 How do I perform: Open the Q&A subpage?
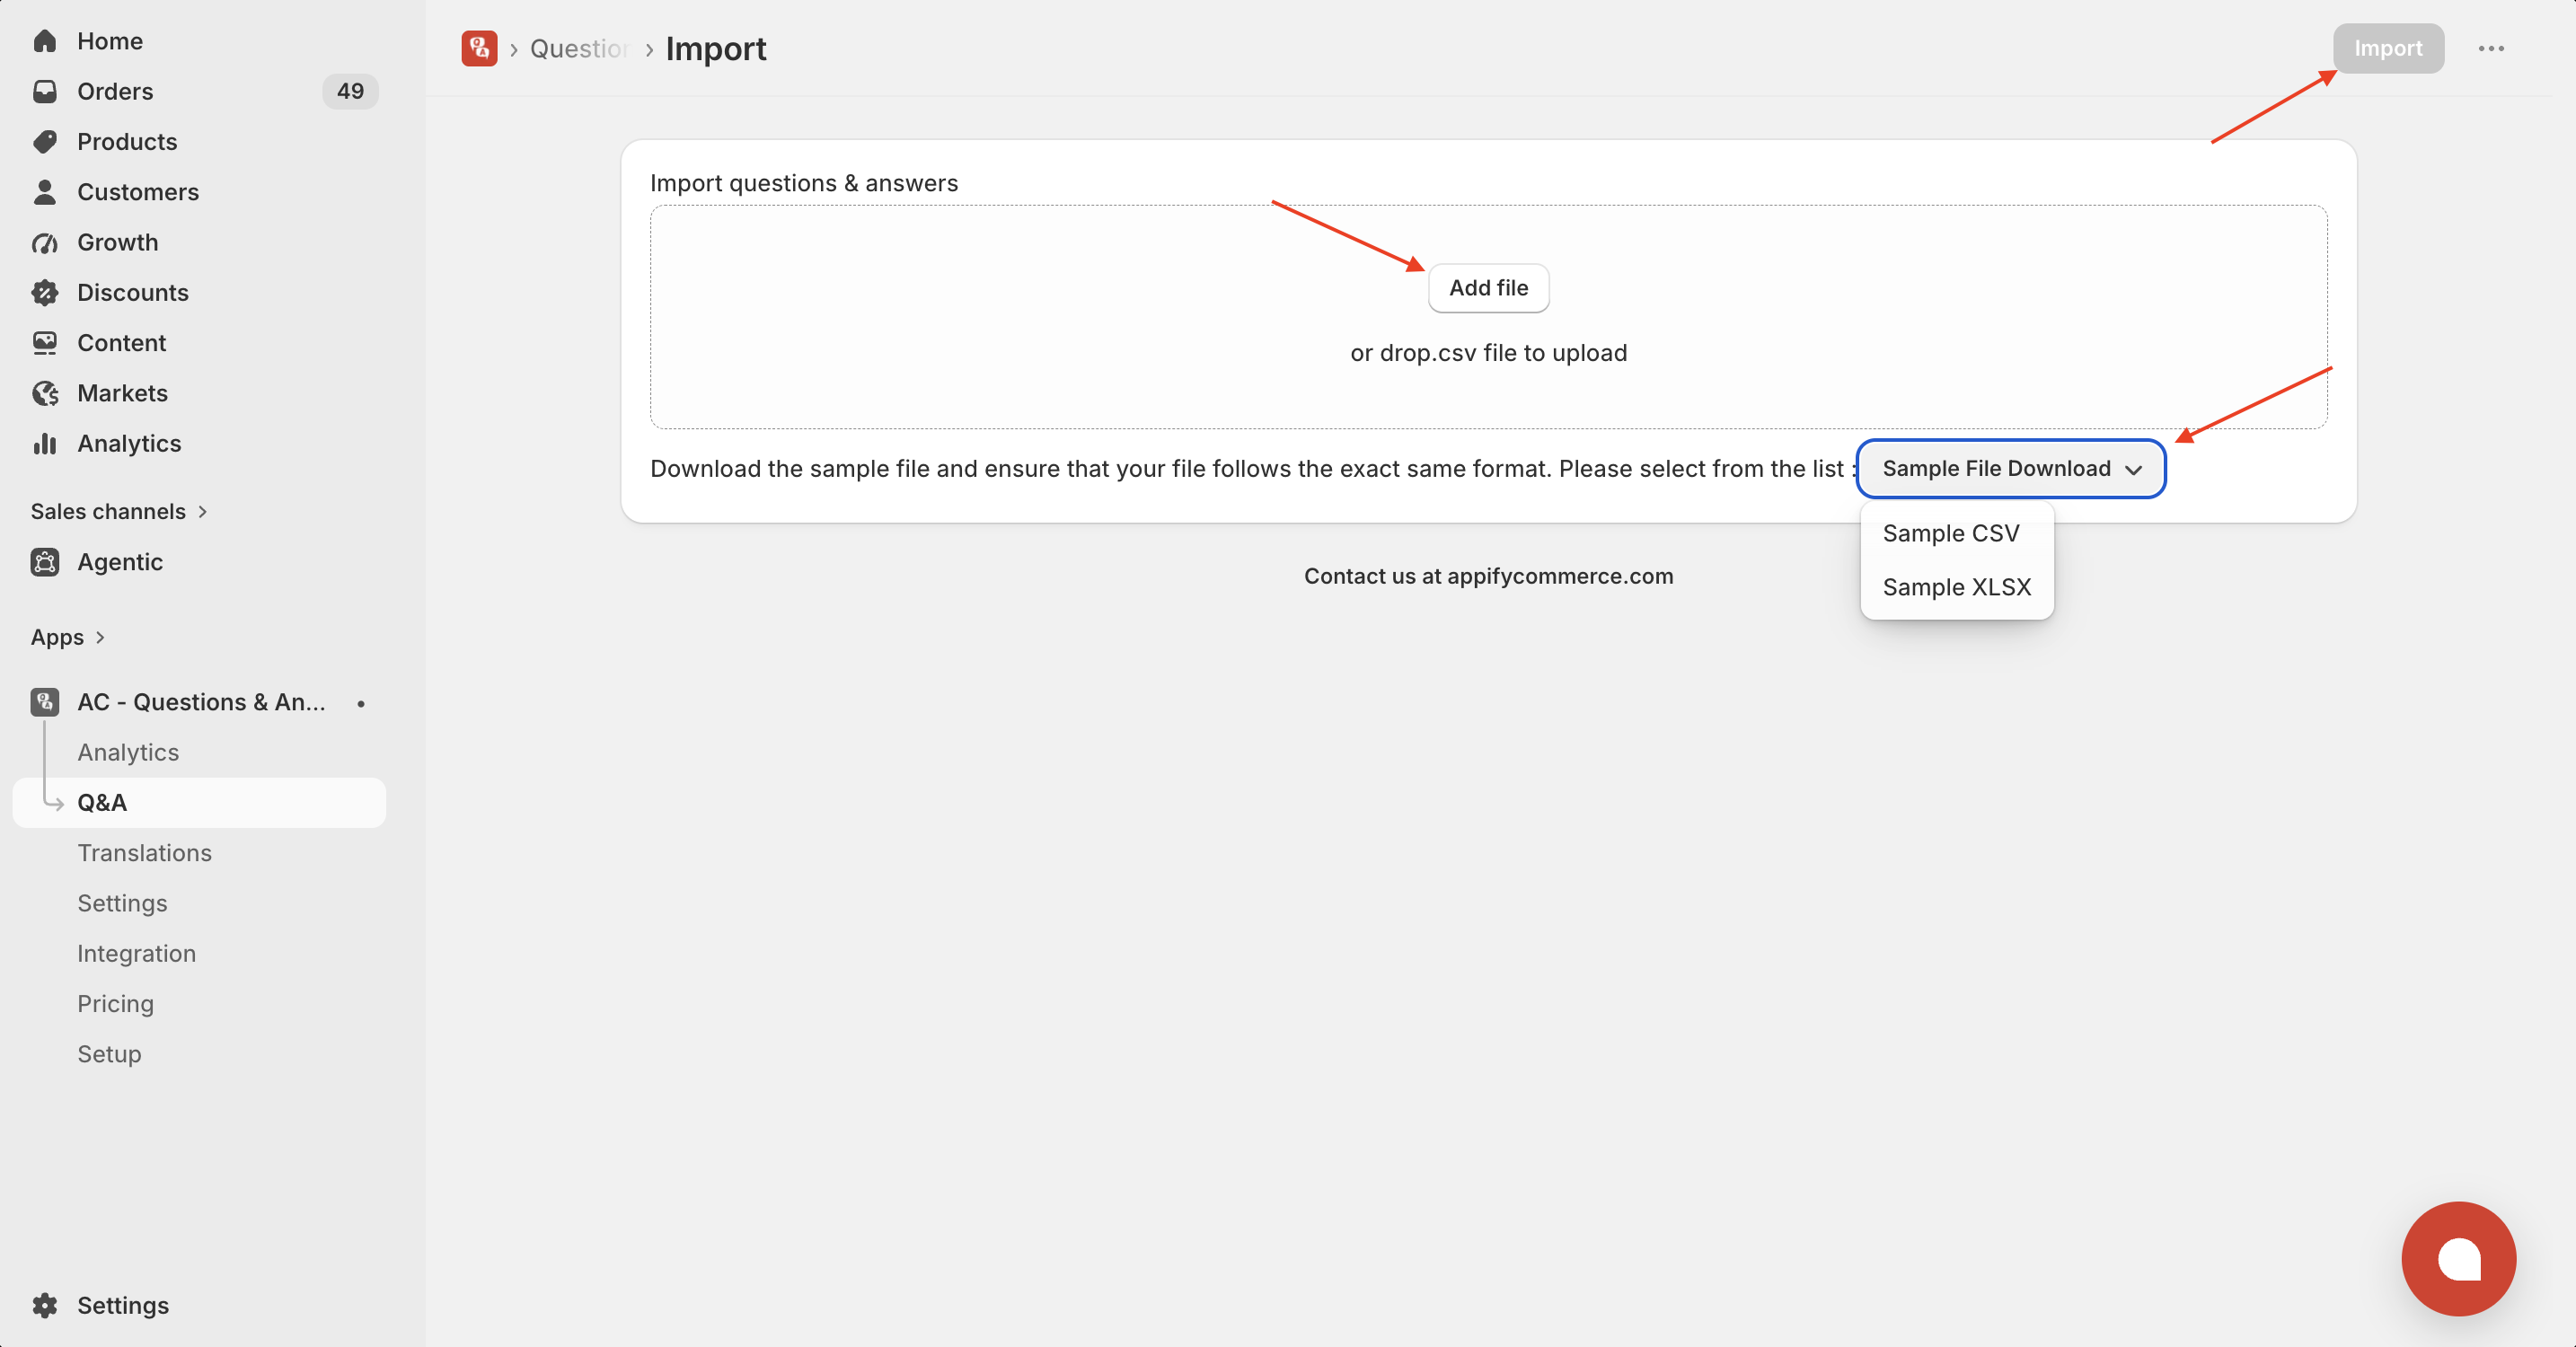[199, 802]
